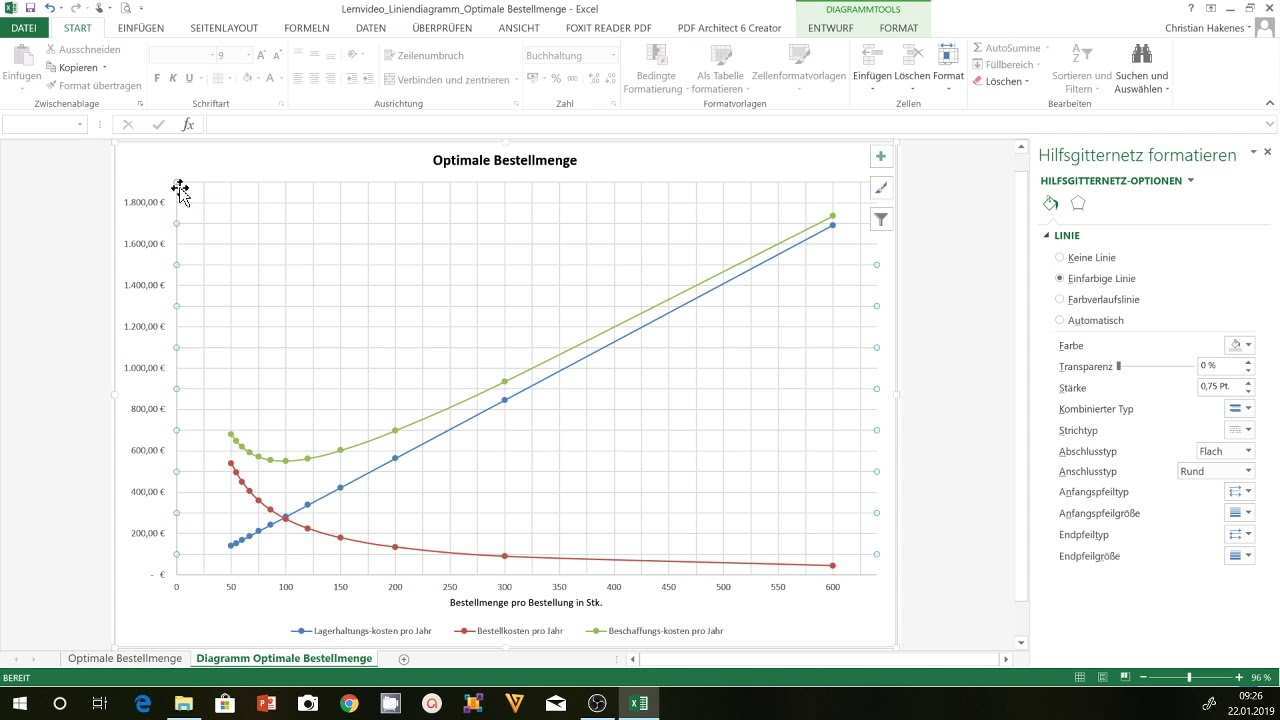
Task: Open the Chart Styles brush icon
Action: coord(880,188)
